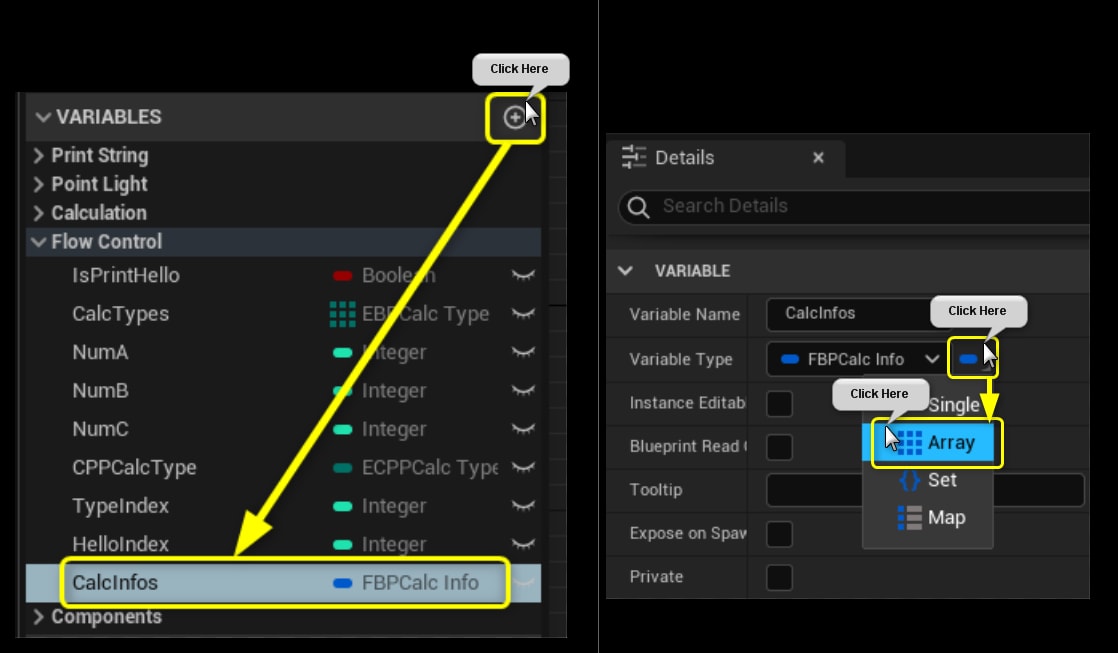Enable the Instance Editable checkbox
Screen dimensions: 1118x653
point(779,403)
